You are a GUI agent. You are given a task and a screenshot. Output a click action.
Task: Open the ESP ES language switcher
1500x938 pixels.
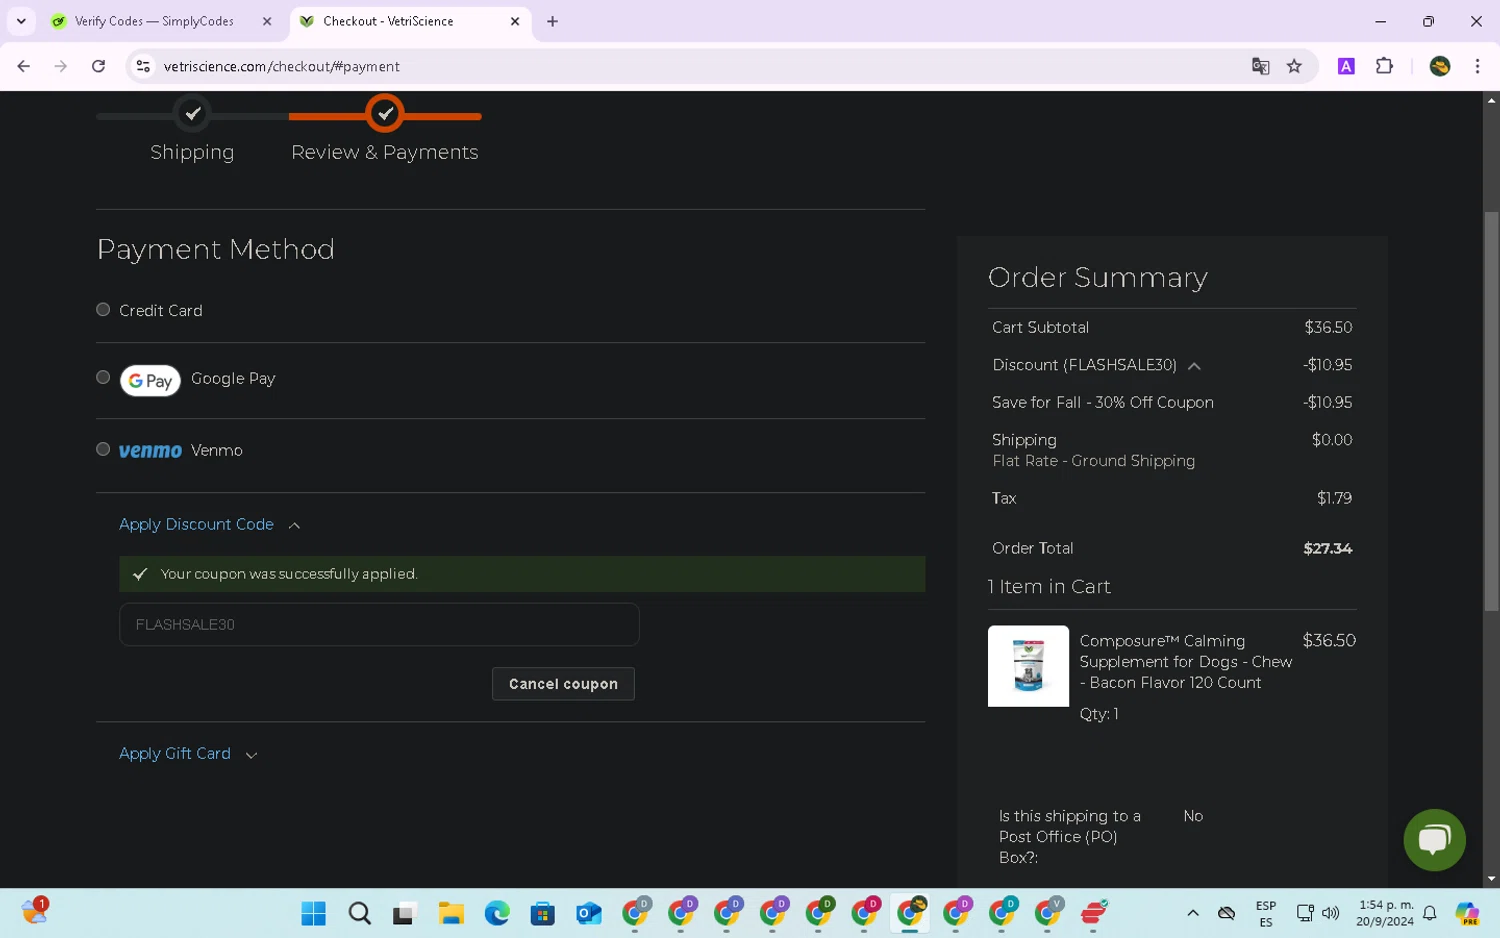(x=1266, y=914)
